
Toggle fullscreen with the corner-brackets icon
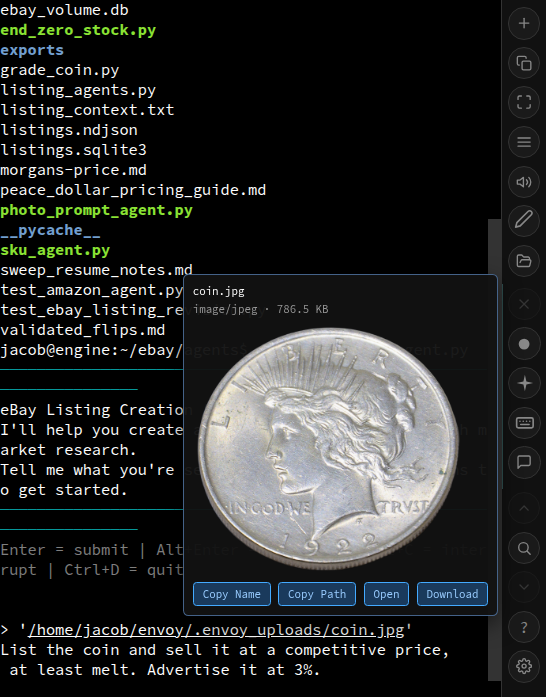click(524, 102)
